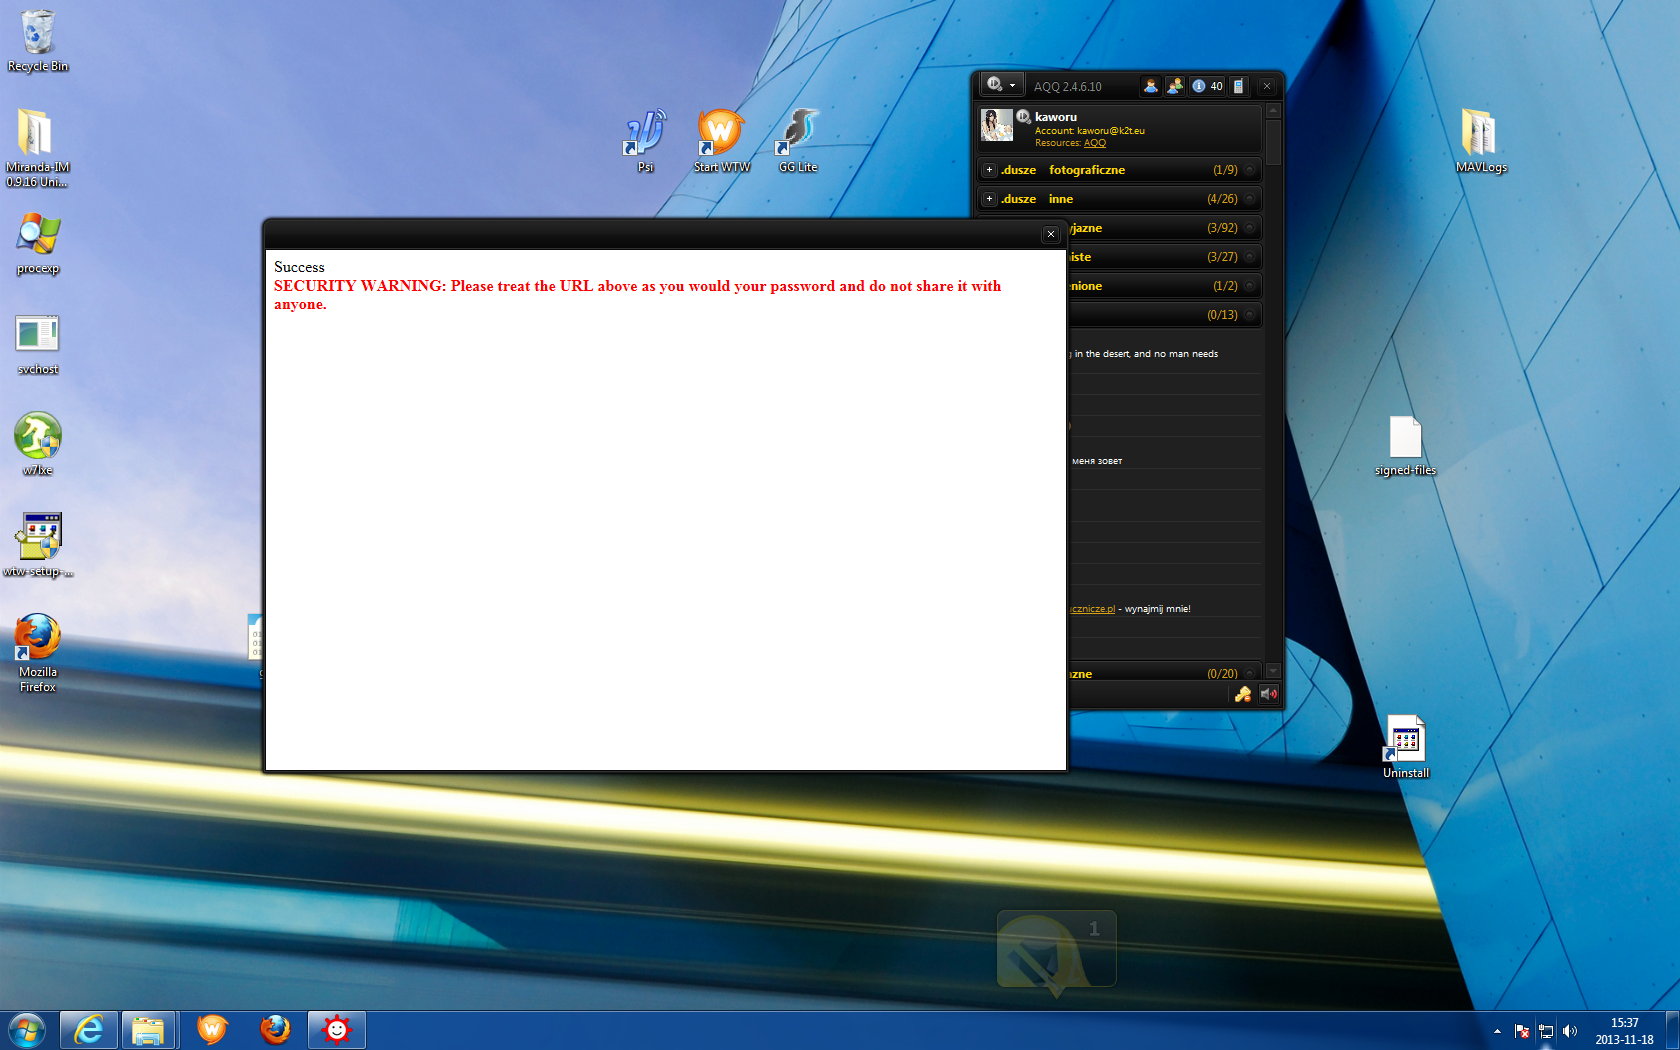Click the AQQ contact list scroll down arrow
The image size is (1680, 1050).
click(x=1273, y=671)
